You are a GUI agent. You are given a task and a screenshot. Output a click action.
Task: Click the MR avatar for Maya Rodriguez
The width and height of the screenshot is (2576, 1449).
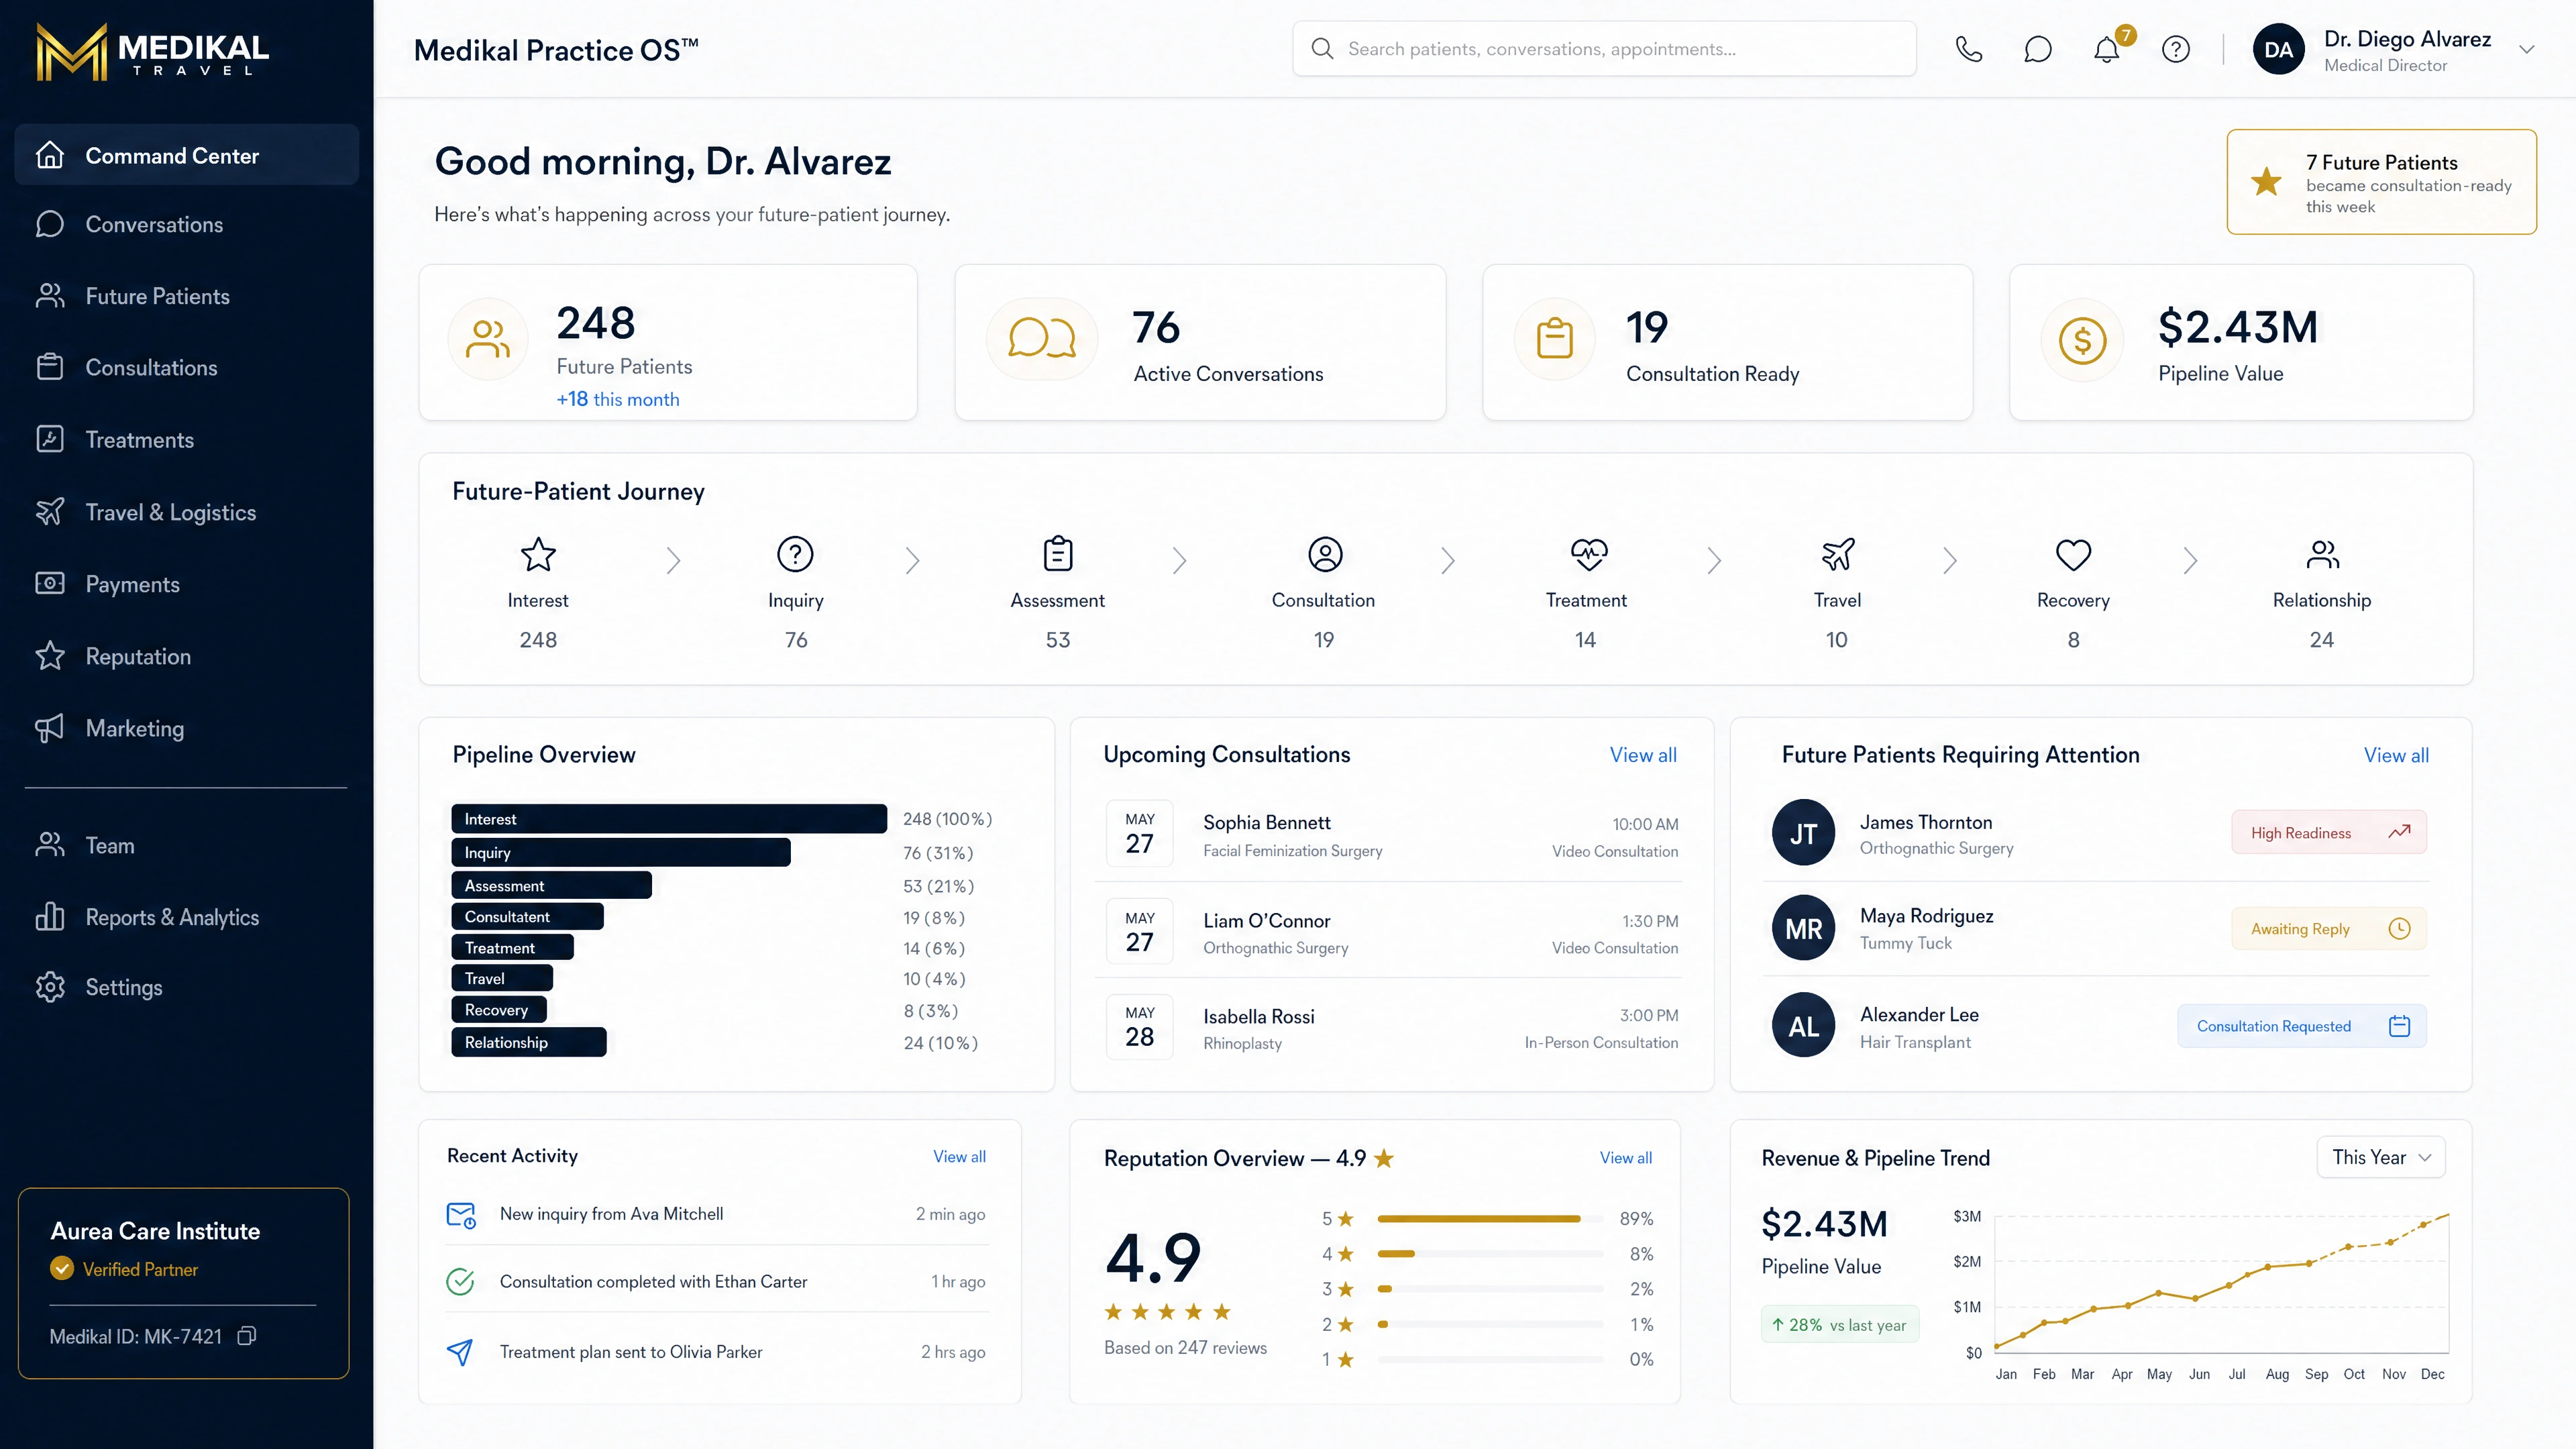pyautogui.click(x=1803, y=929)
